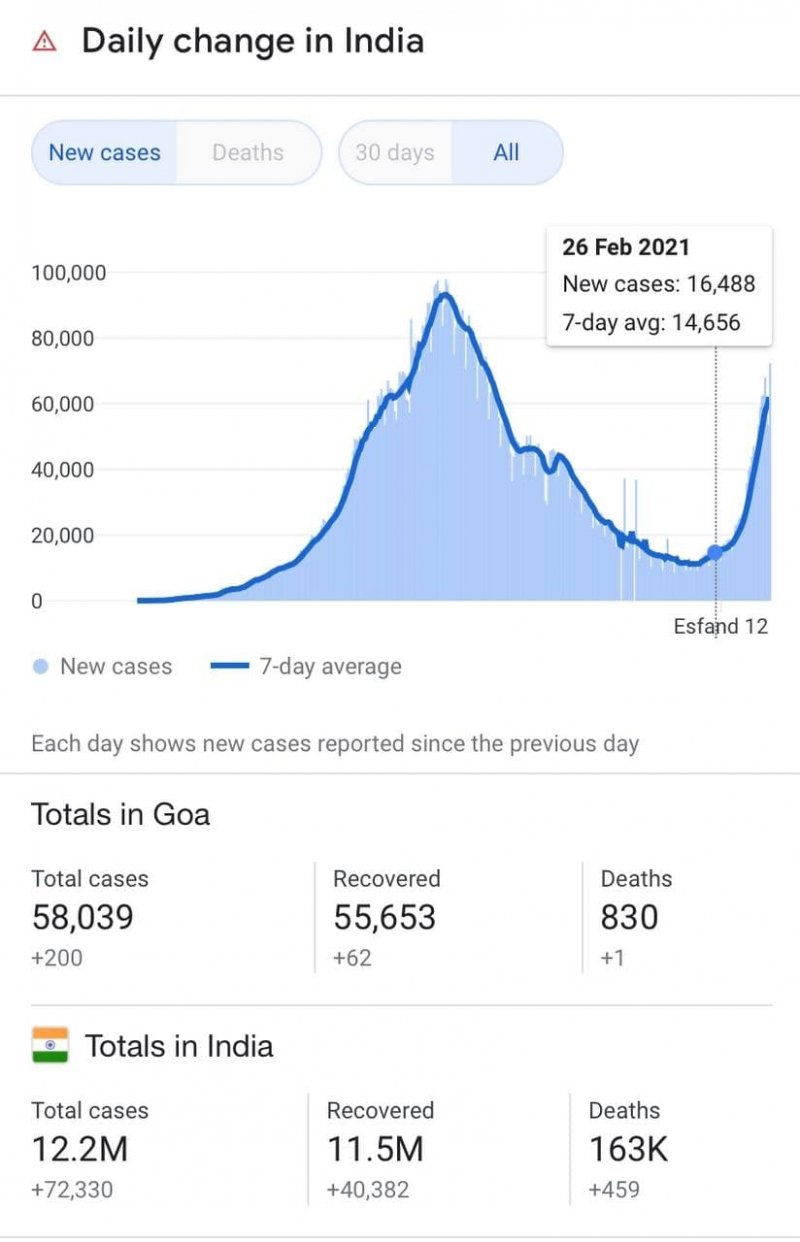This screenshot has width=800, height=1242.
Task: Open the Totals in Goa heading
Action: pyautogui.click(x=121, y=814)
